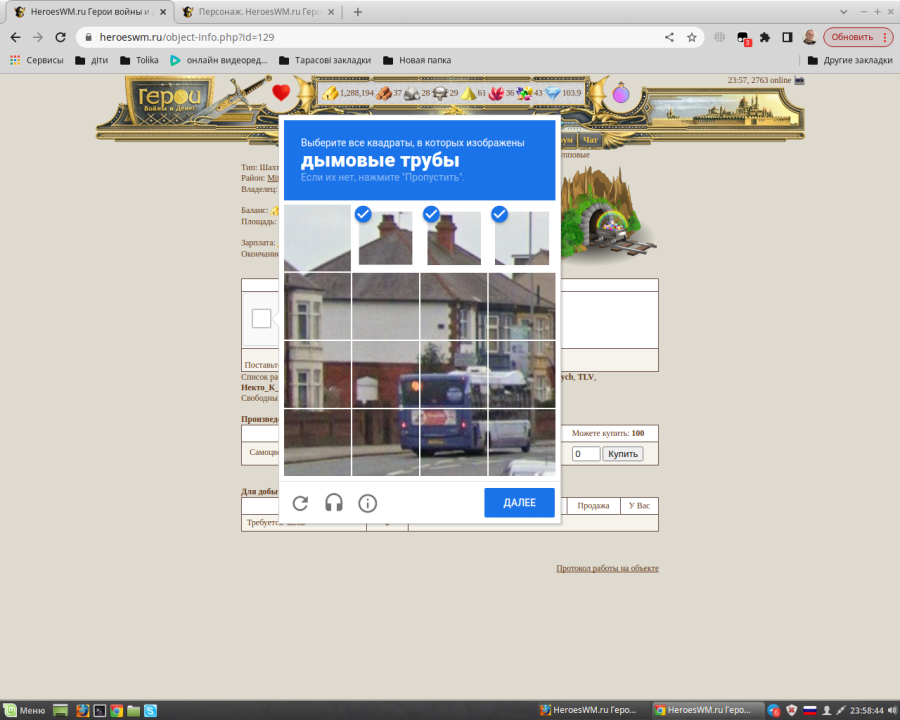Open the extension showing red badge 3
Viewport: 900px width, 720px height.
[743, 38]
